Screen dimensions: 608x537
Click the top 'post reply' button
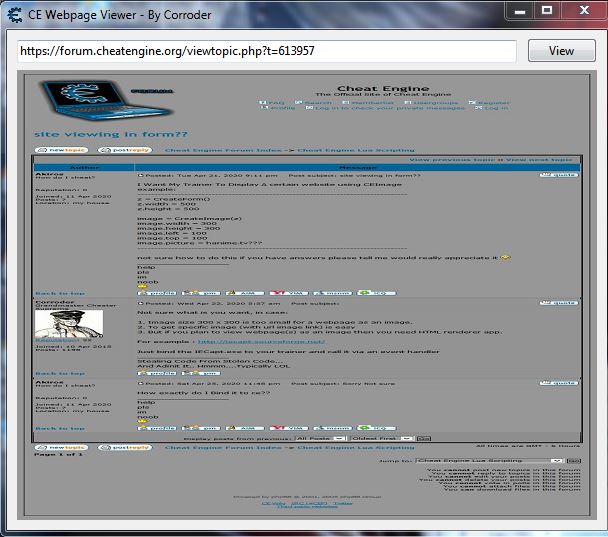125,150
